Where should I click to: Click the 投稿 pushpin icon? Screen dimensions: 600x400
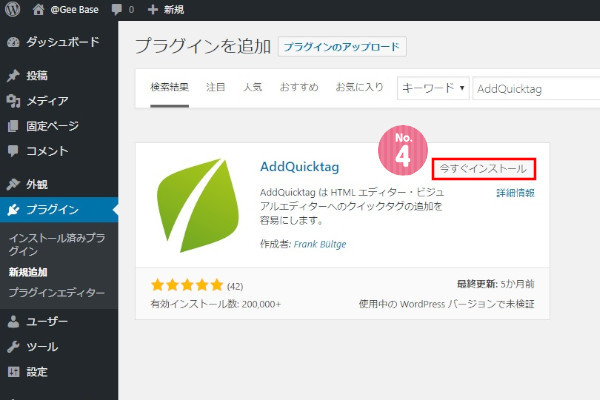tap(13, 75)
